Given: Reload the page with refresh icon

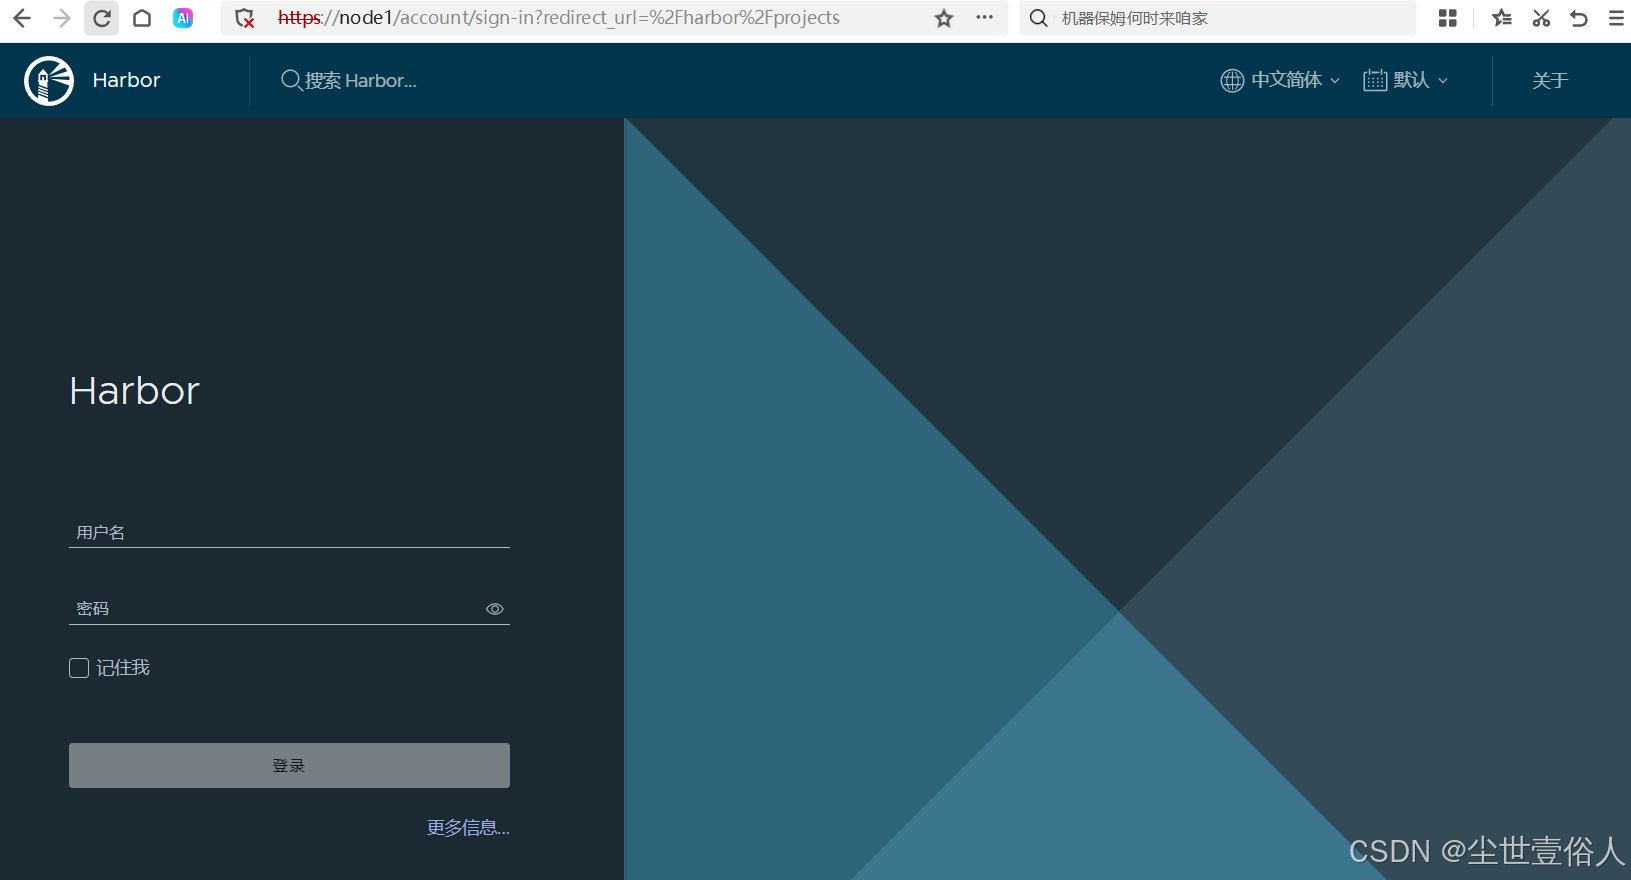Looking at the screenshot, I should click(x=102, y=18).
